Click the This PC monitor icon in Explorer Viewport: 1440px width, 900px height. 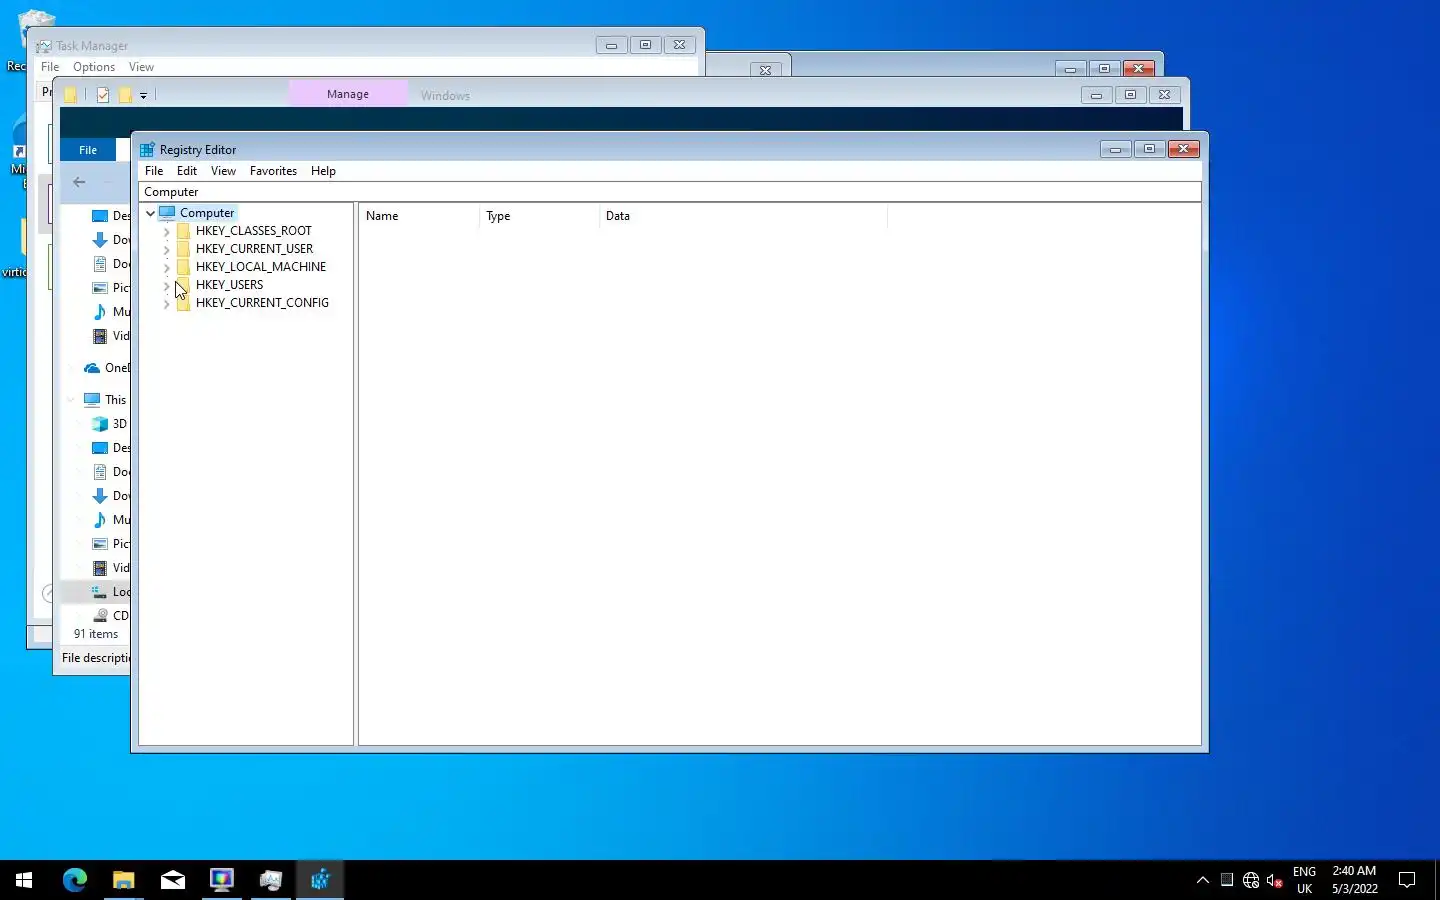(92, 400)
